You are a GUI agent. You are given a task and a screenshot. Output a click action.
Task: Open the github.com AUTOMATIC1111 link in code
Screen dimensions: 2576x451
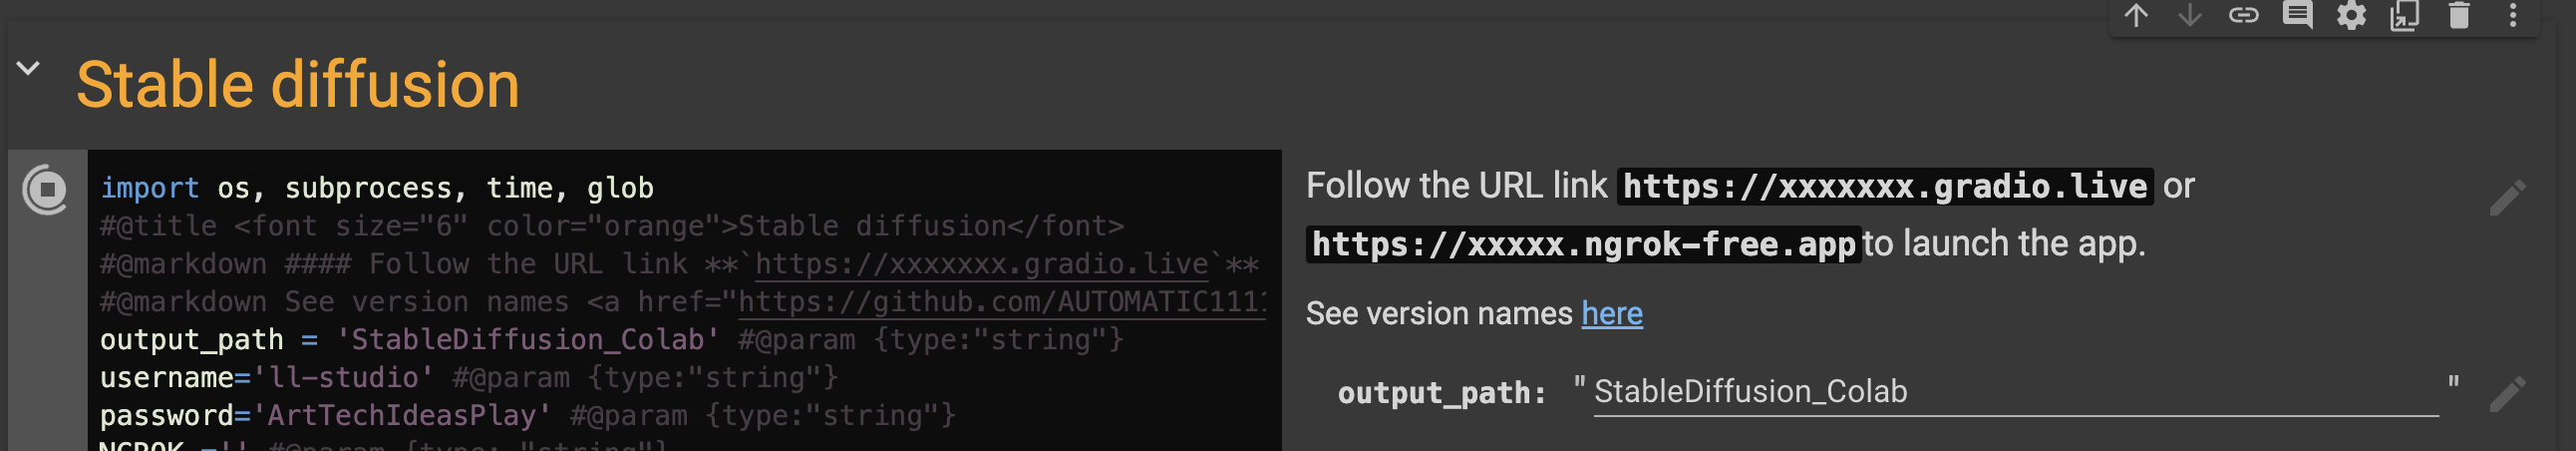(x=1000, y=302)
